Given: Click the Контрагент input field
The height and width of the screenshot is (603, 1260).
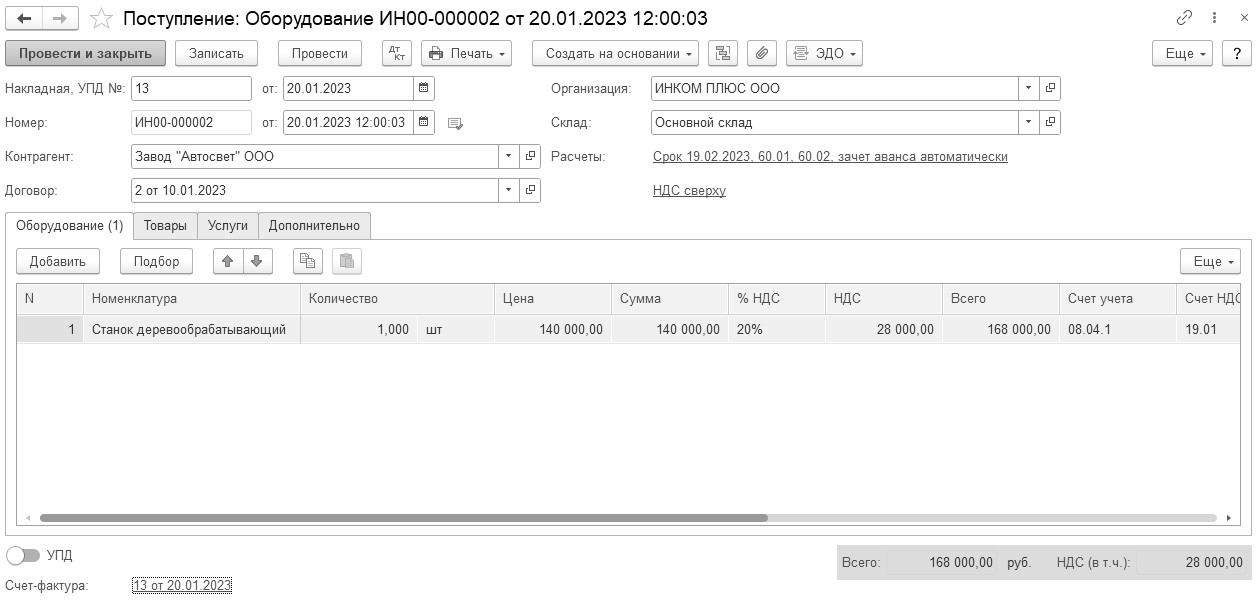Looking at the screenshot, I should [x=315, y=156].
